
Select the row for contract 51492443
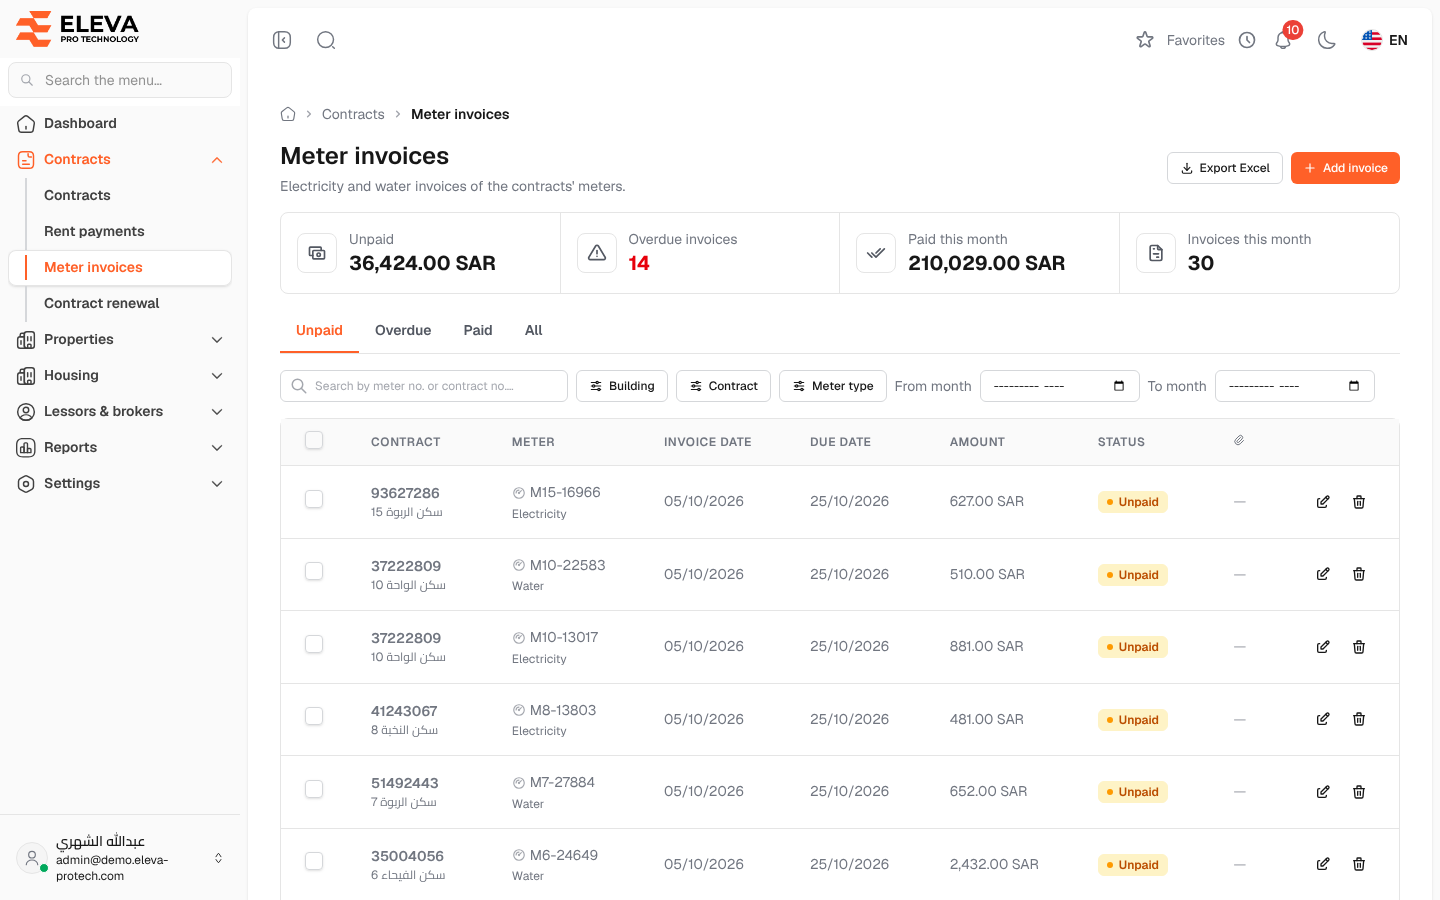(314, 789)
